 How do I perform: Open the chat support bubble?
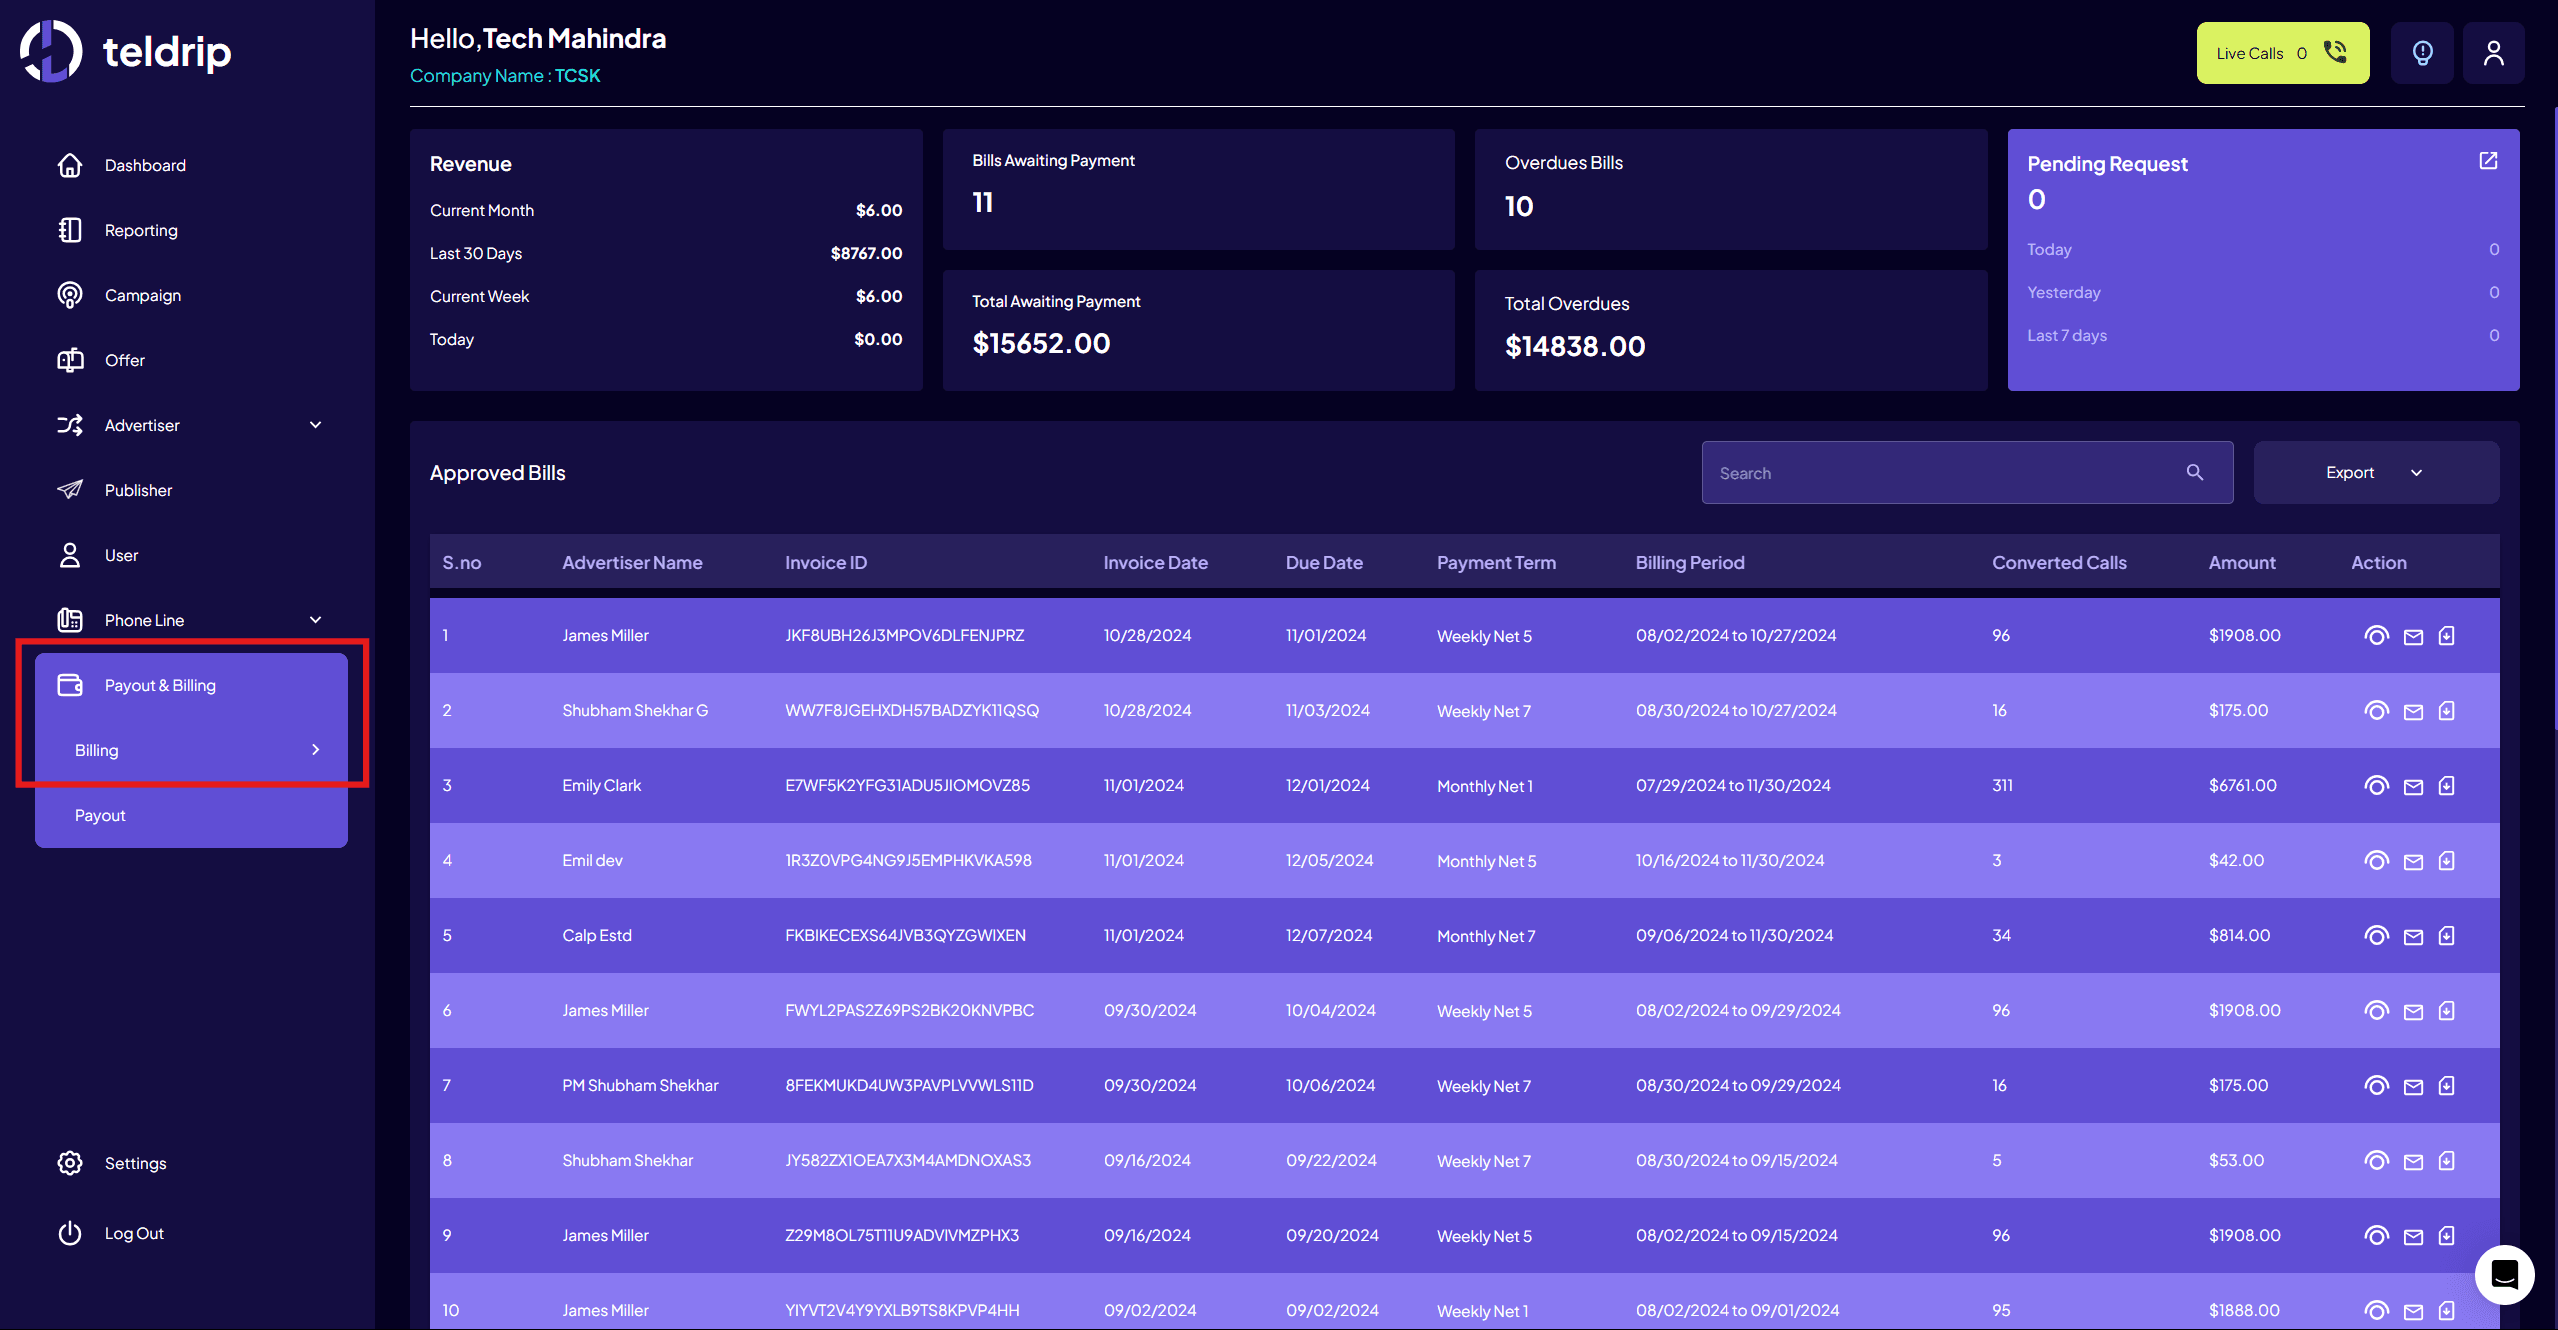2504,1274
